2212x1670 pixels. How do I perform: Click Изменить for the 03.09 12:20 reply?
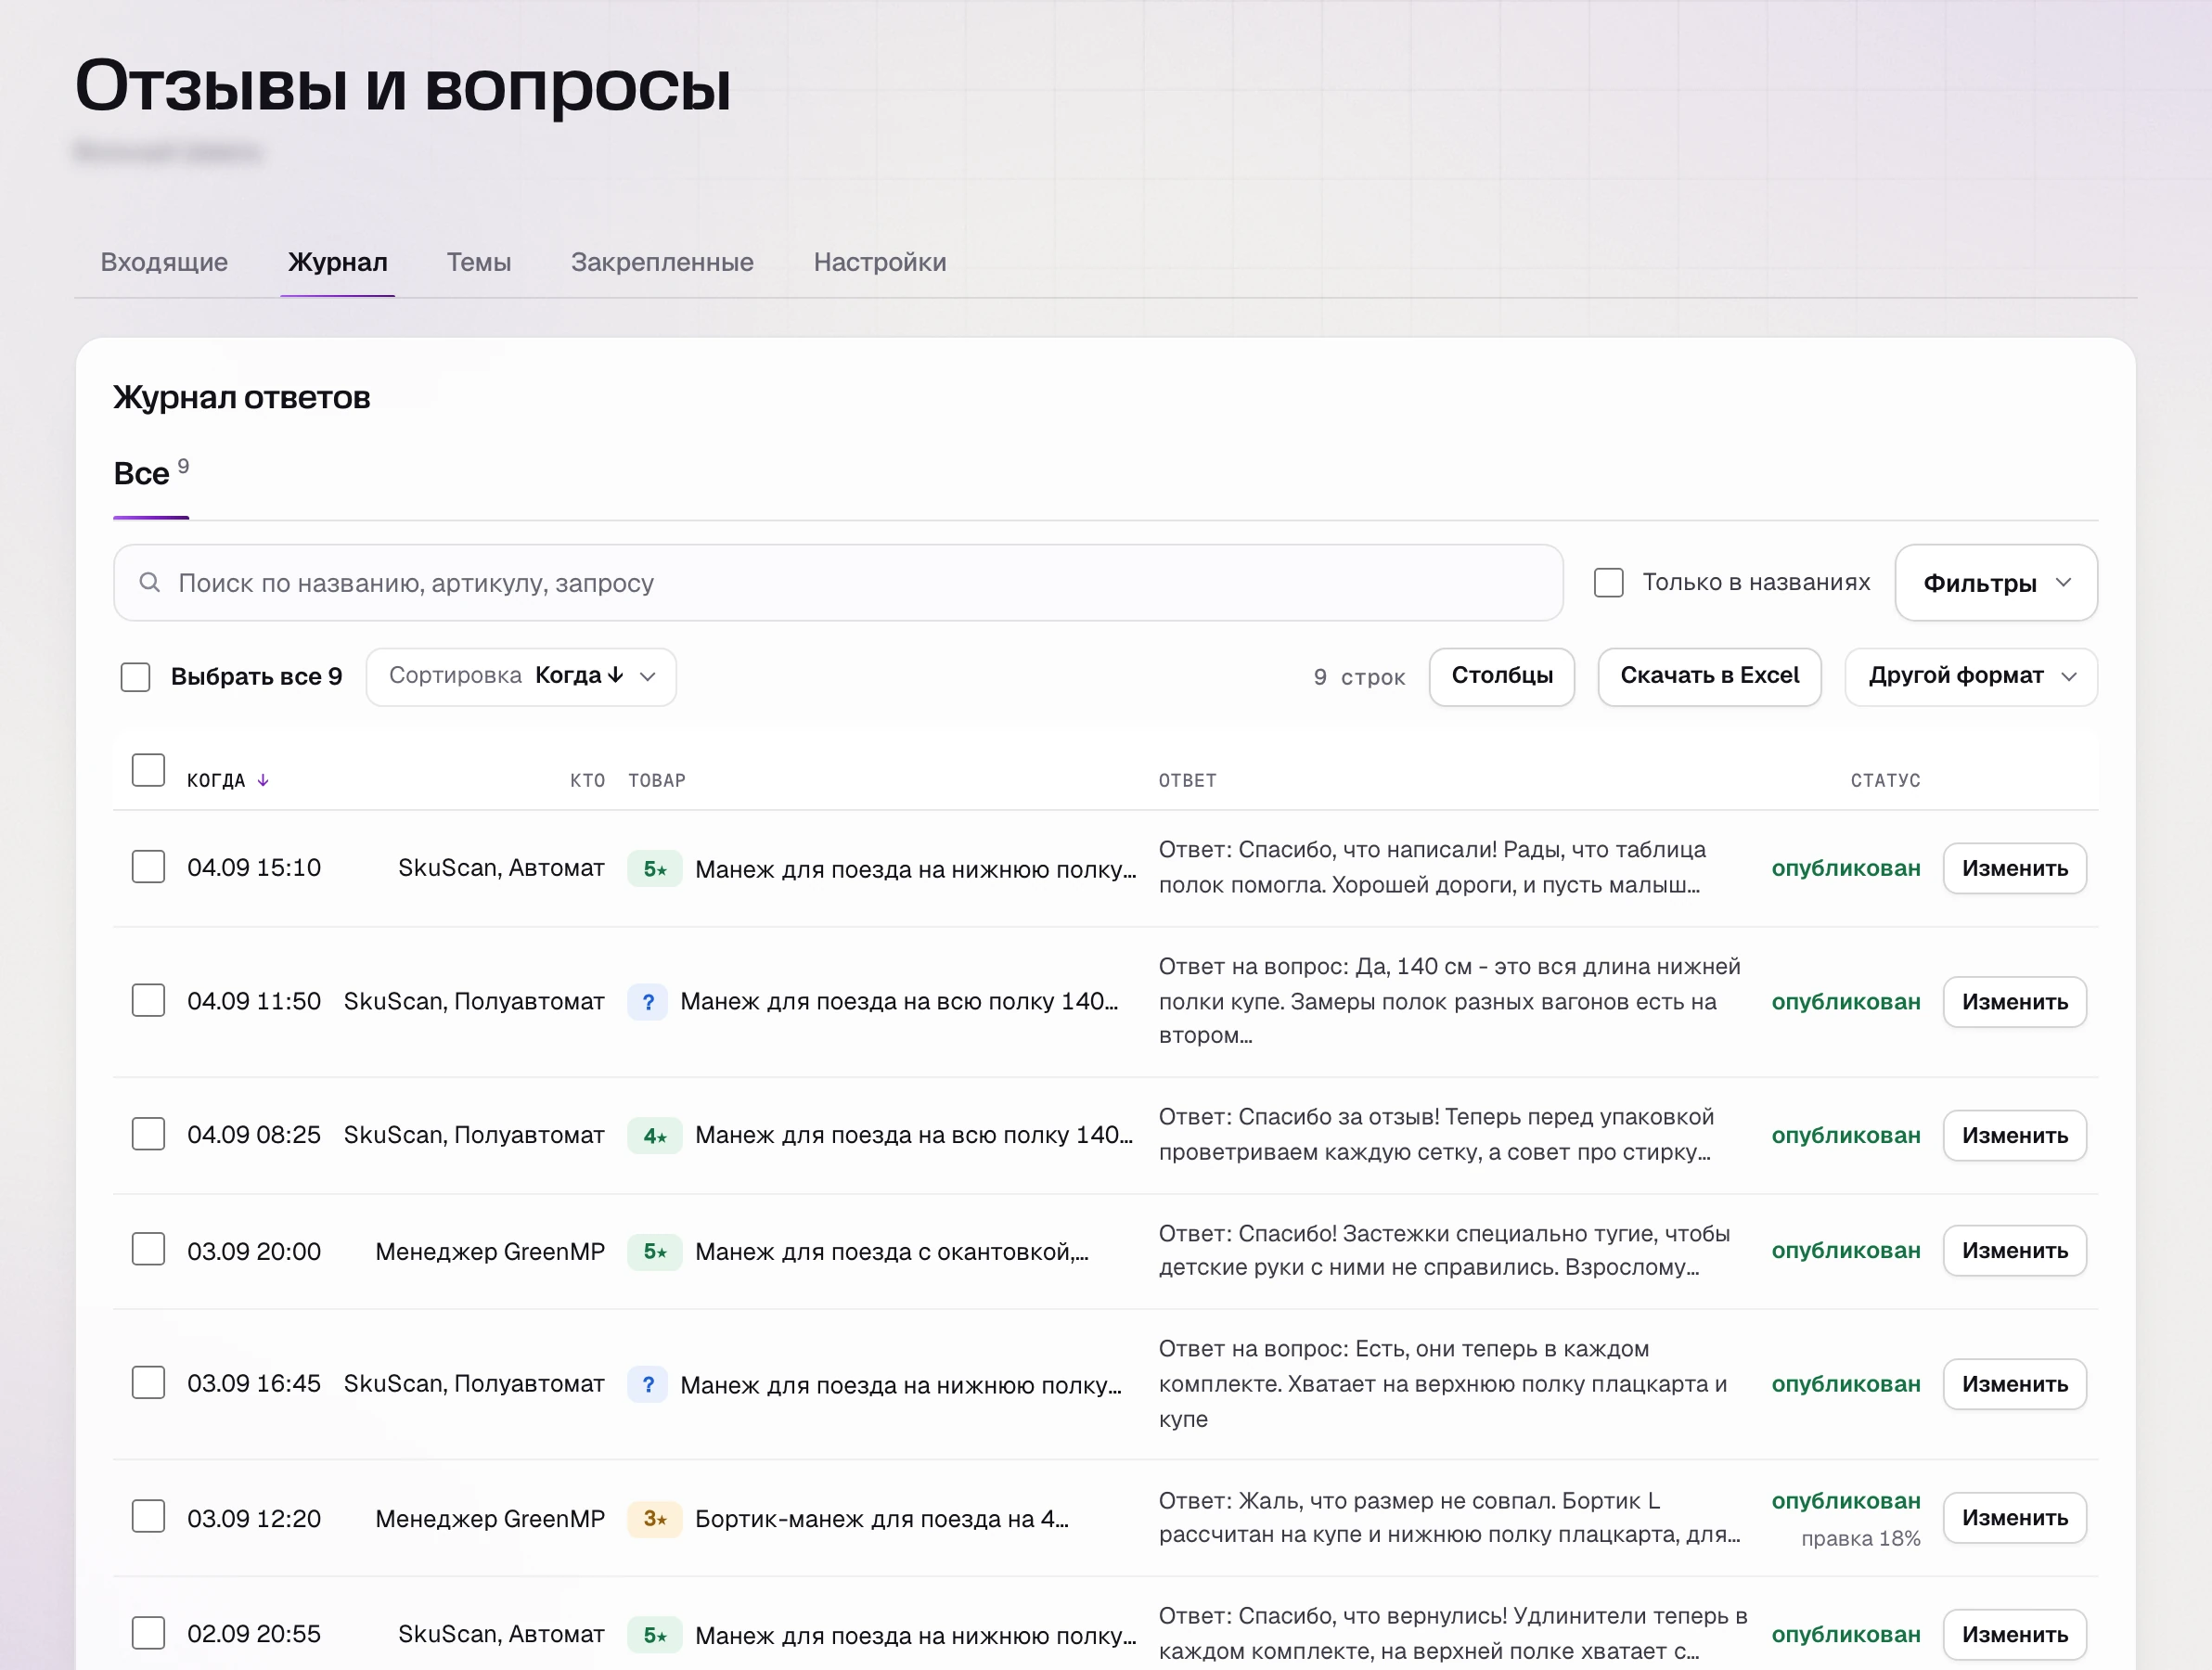pos(2015,1518)
